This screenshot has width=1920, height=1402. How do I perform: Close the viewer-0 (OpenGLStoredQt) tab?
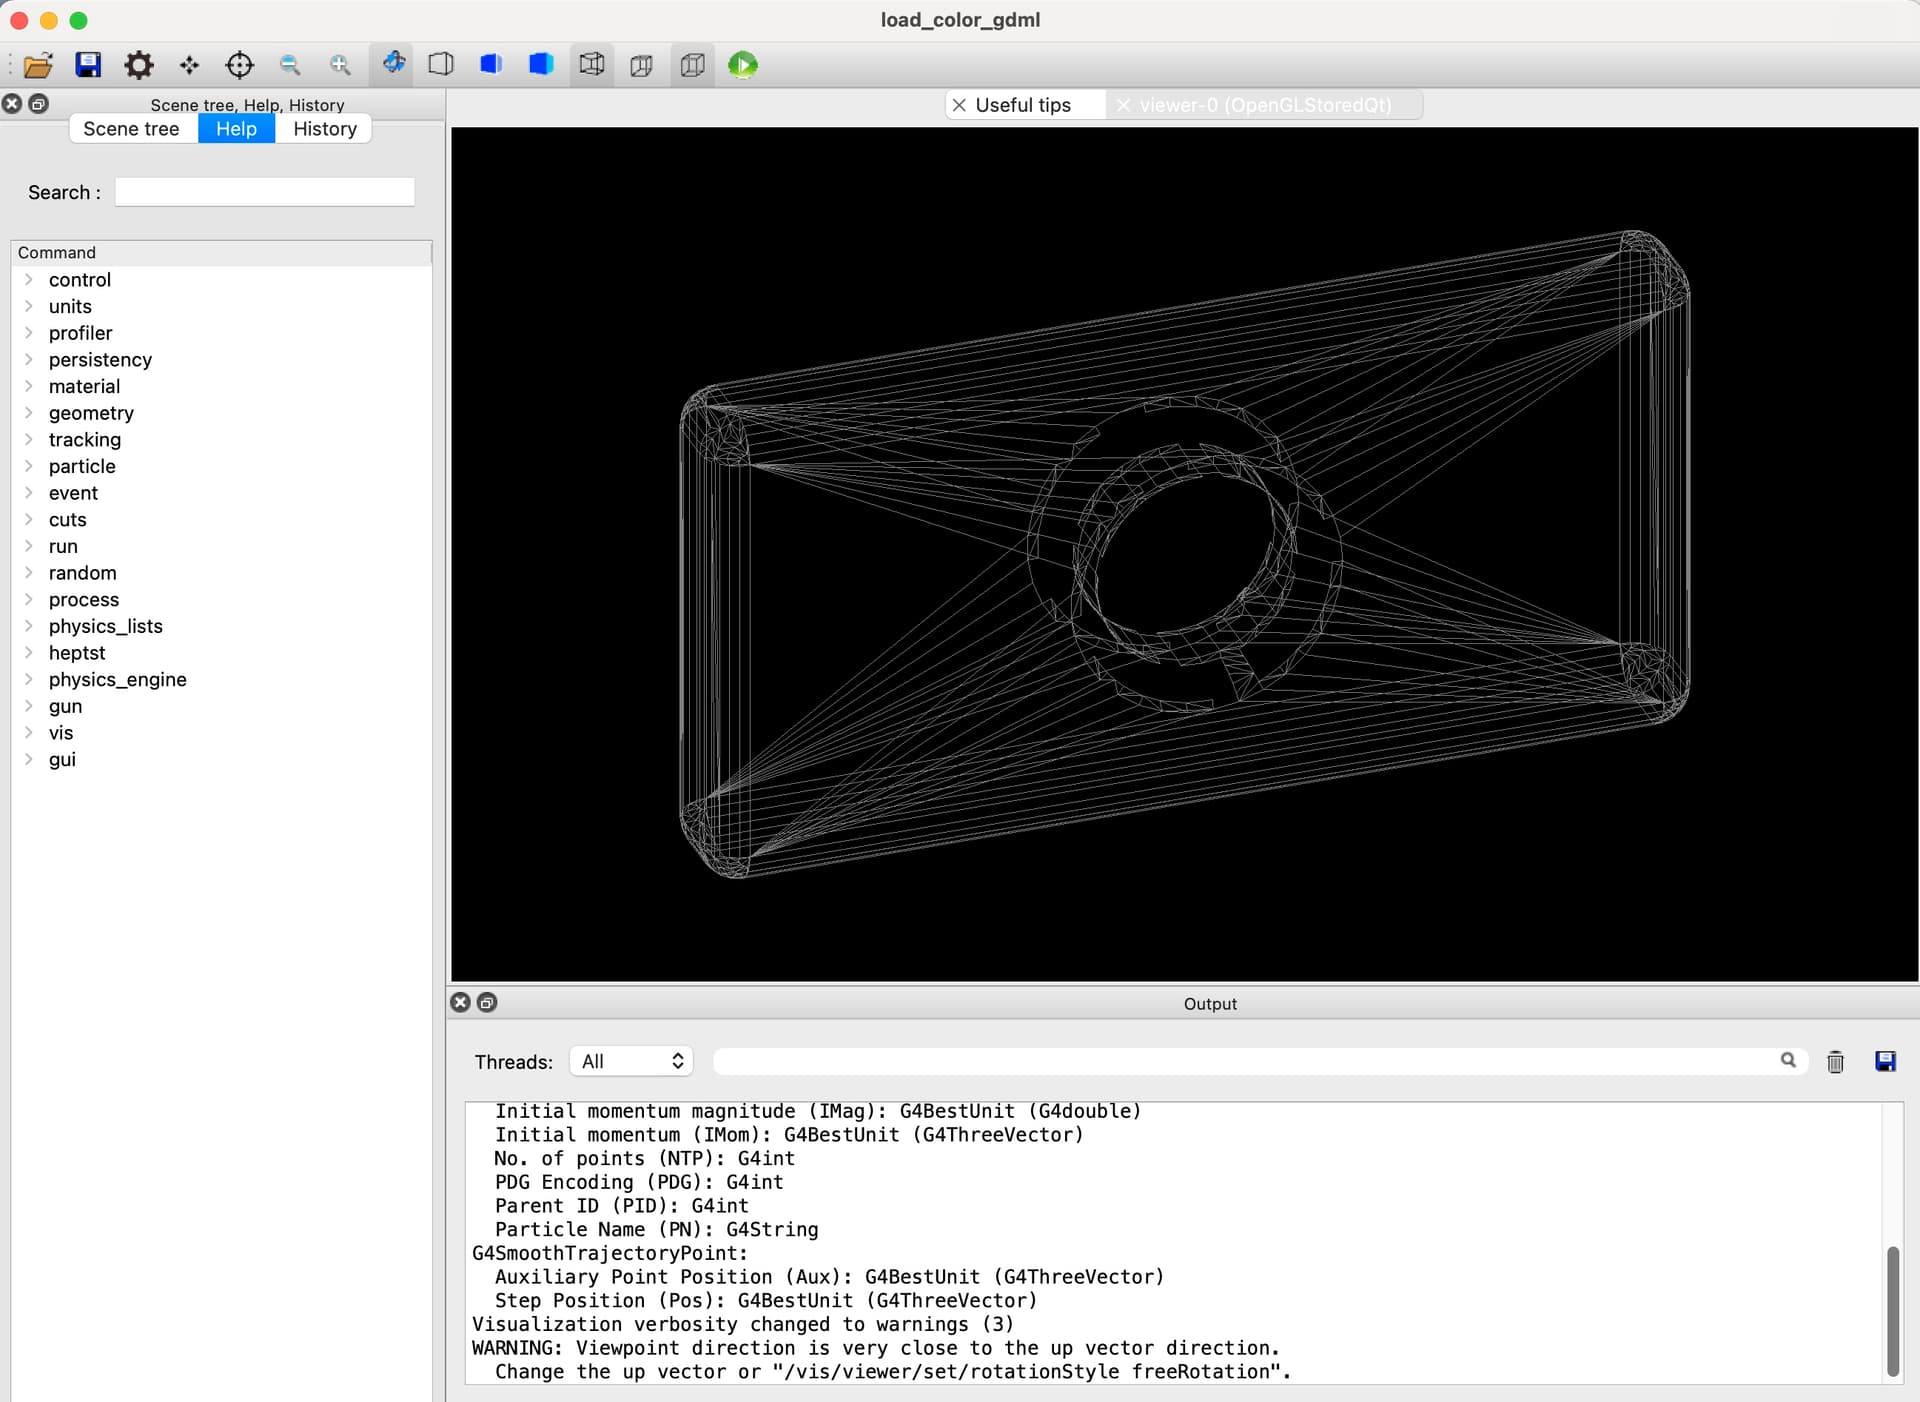click(x=1123, y=105)
